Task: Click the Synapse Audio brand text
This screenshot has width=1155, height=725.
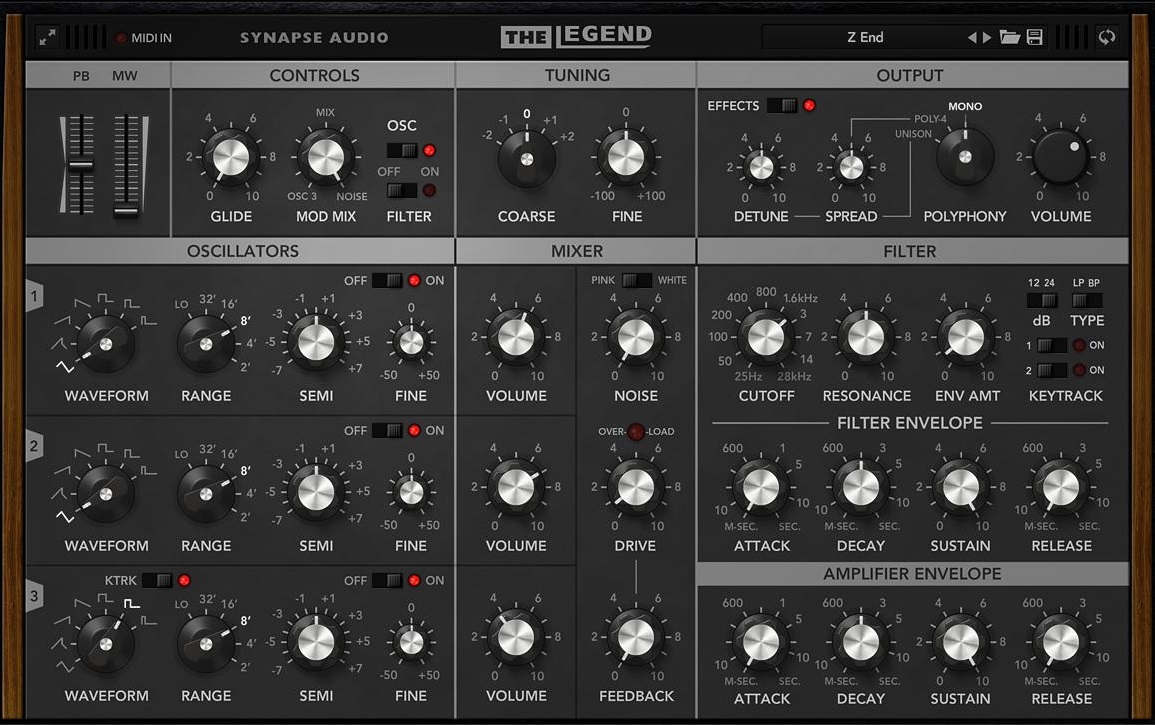Action: pos(314,38)
